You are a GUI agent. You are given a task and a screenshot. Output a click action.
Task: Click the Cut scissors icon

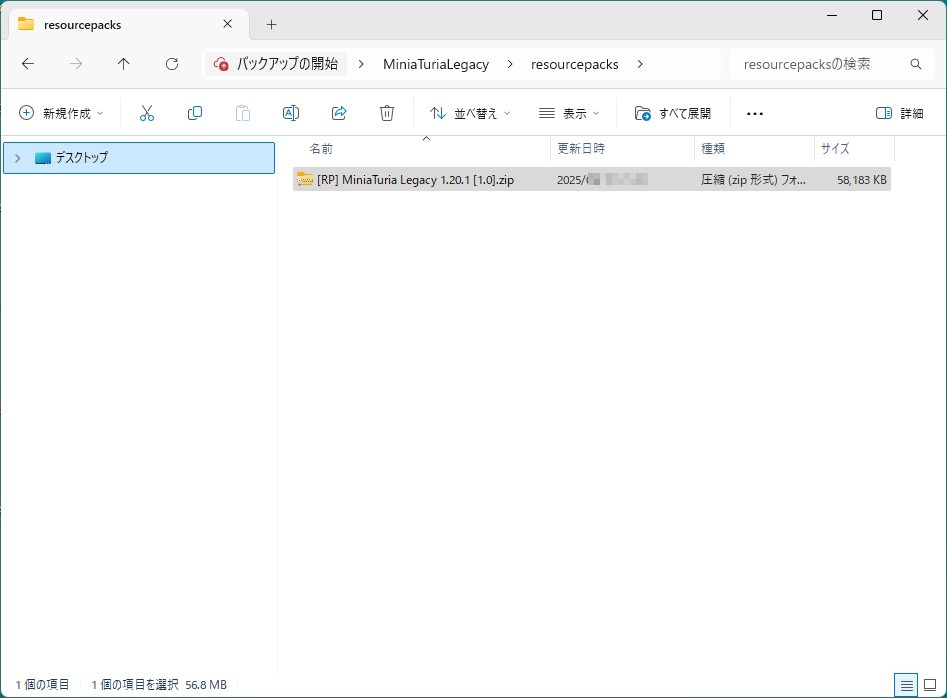147,113
